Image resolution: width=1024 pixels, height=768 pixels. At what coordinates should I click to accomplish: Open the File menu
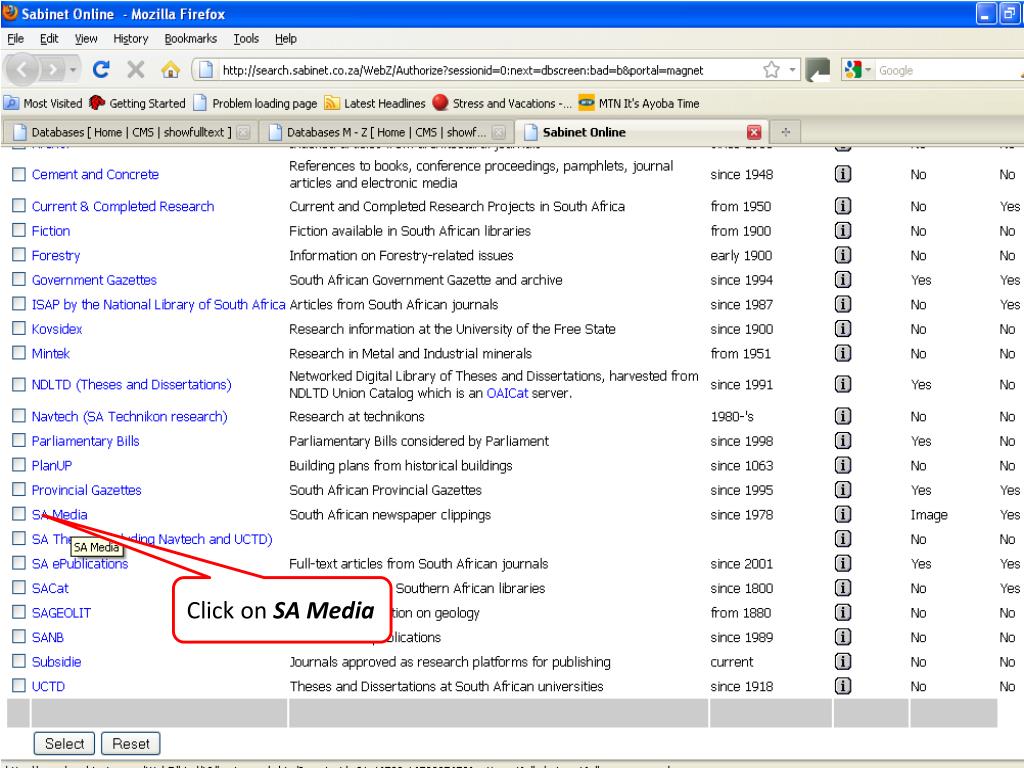[x=16, y=39]
